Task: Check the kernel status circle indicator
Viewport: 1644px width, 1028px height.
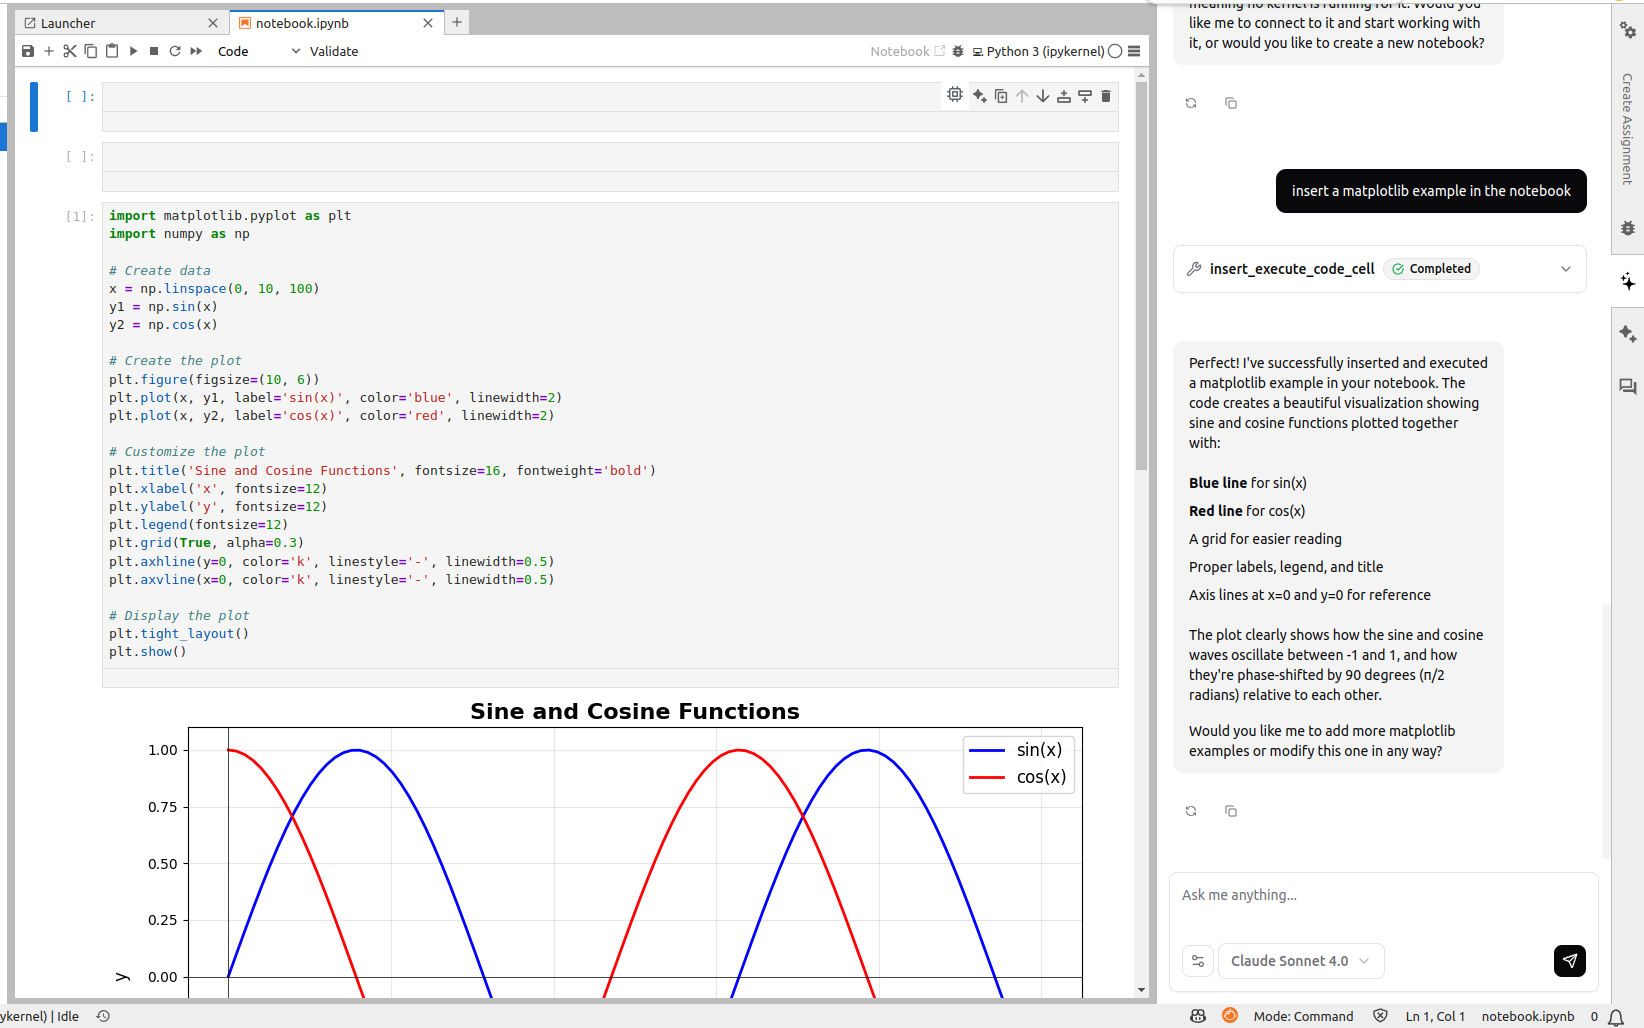Action: tap(1115, 51)
